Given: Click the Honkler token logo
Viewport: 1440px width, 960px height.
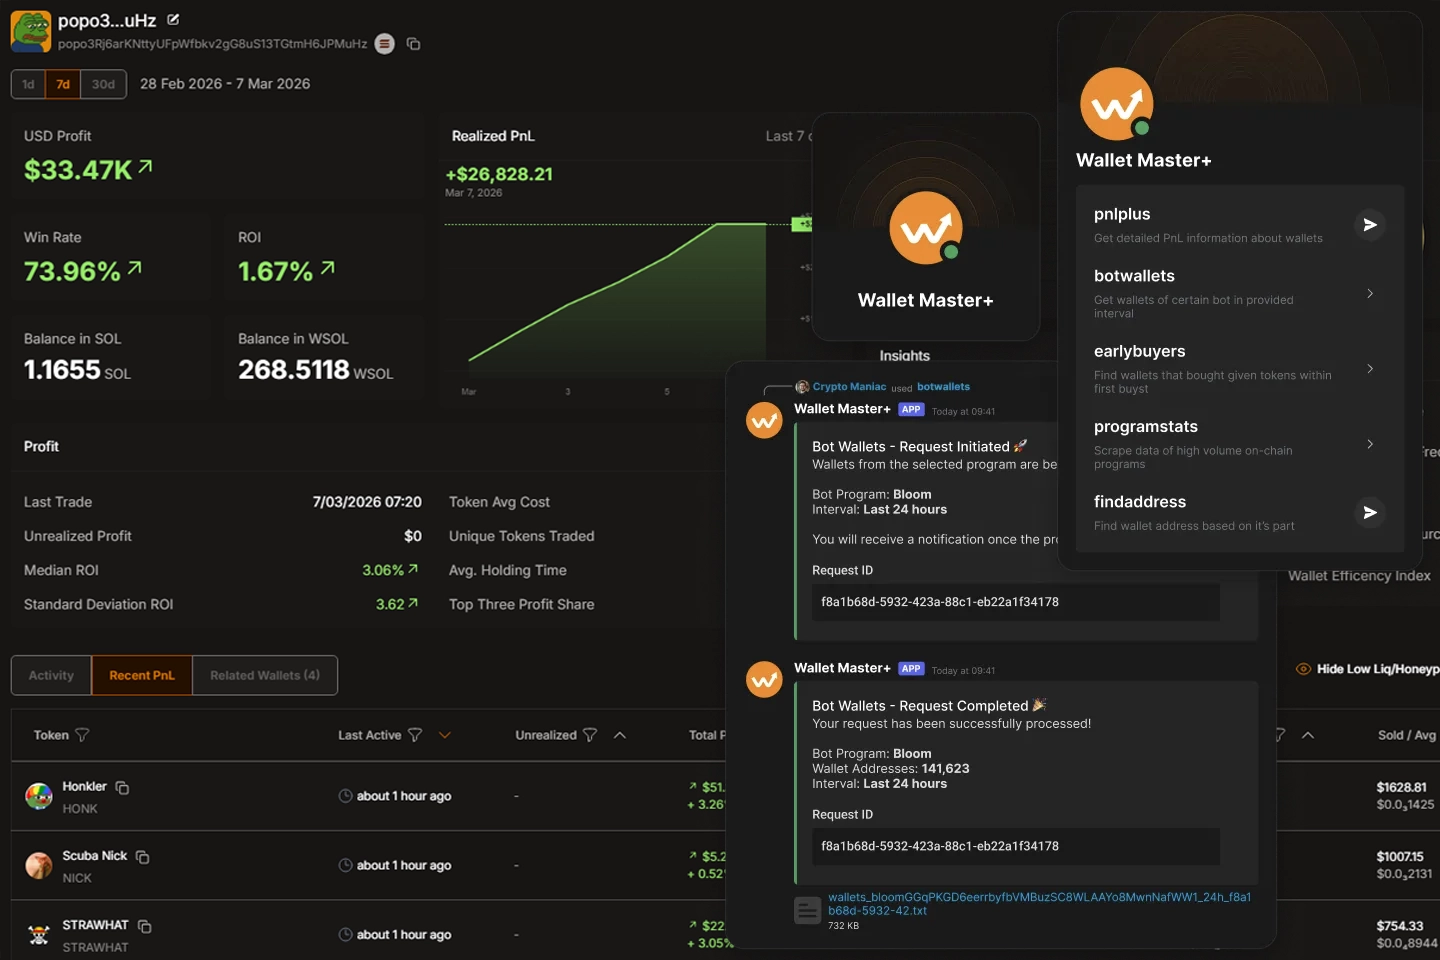Looking at the screenshot, I should 39,796.
